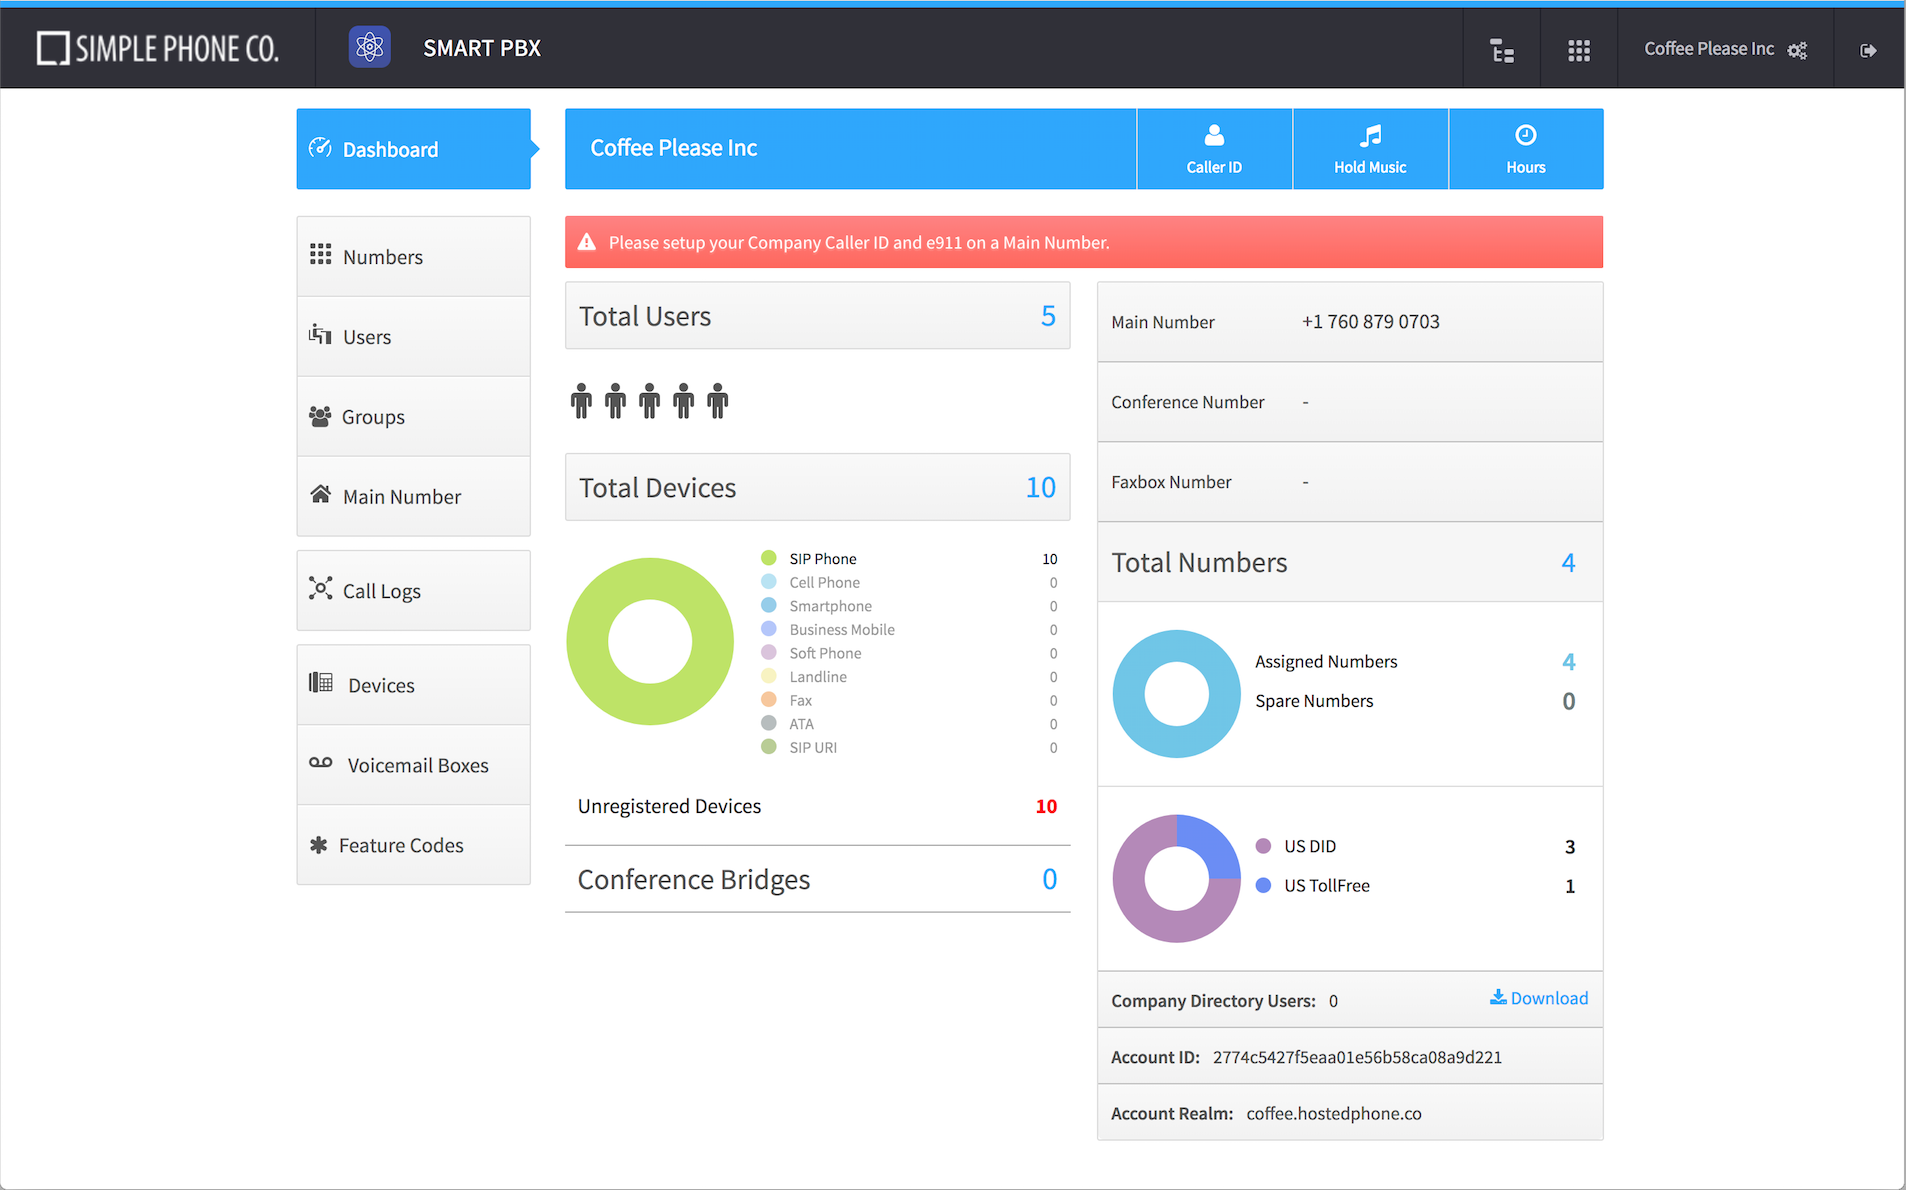Click the Faxbox Number label
The width and height of the screenshot is (1906, 1190).
1171,482
